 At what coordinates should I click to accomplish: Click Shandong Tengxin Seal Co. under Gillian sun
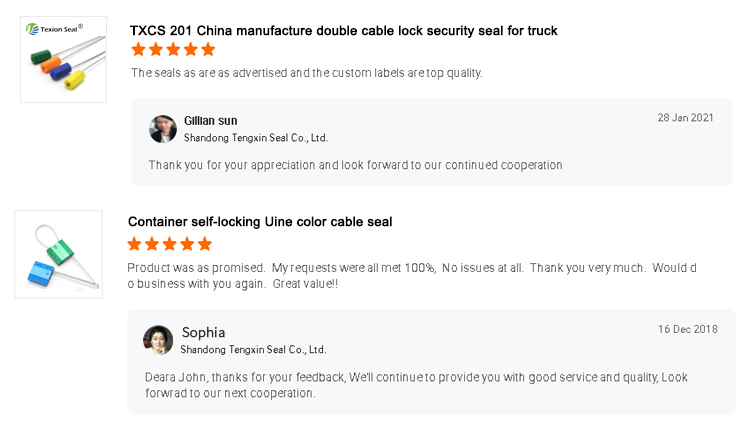tap(256, 138)
